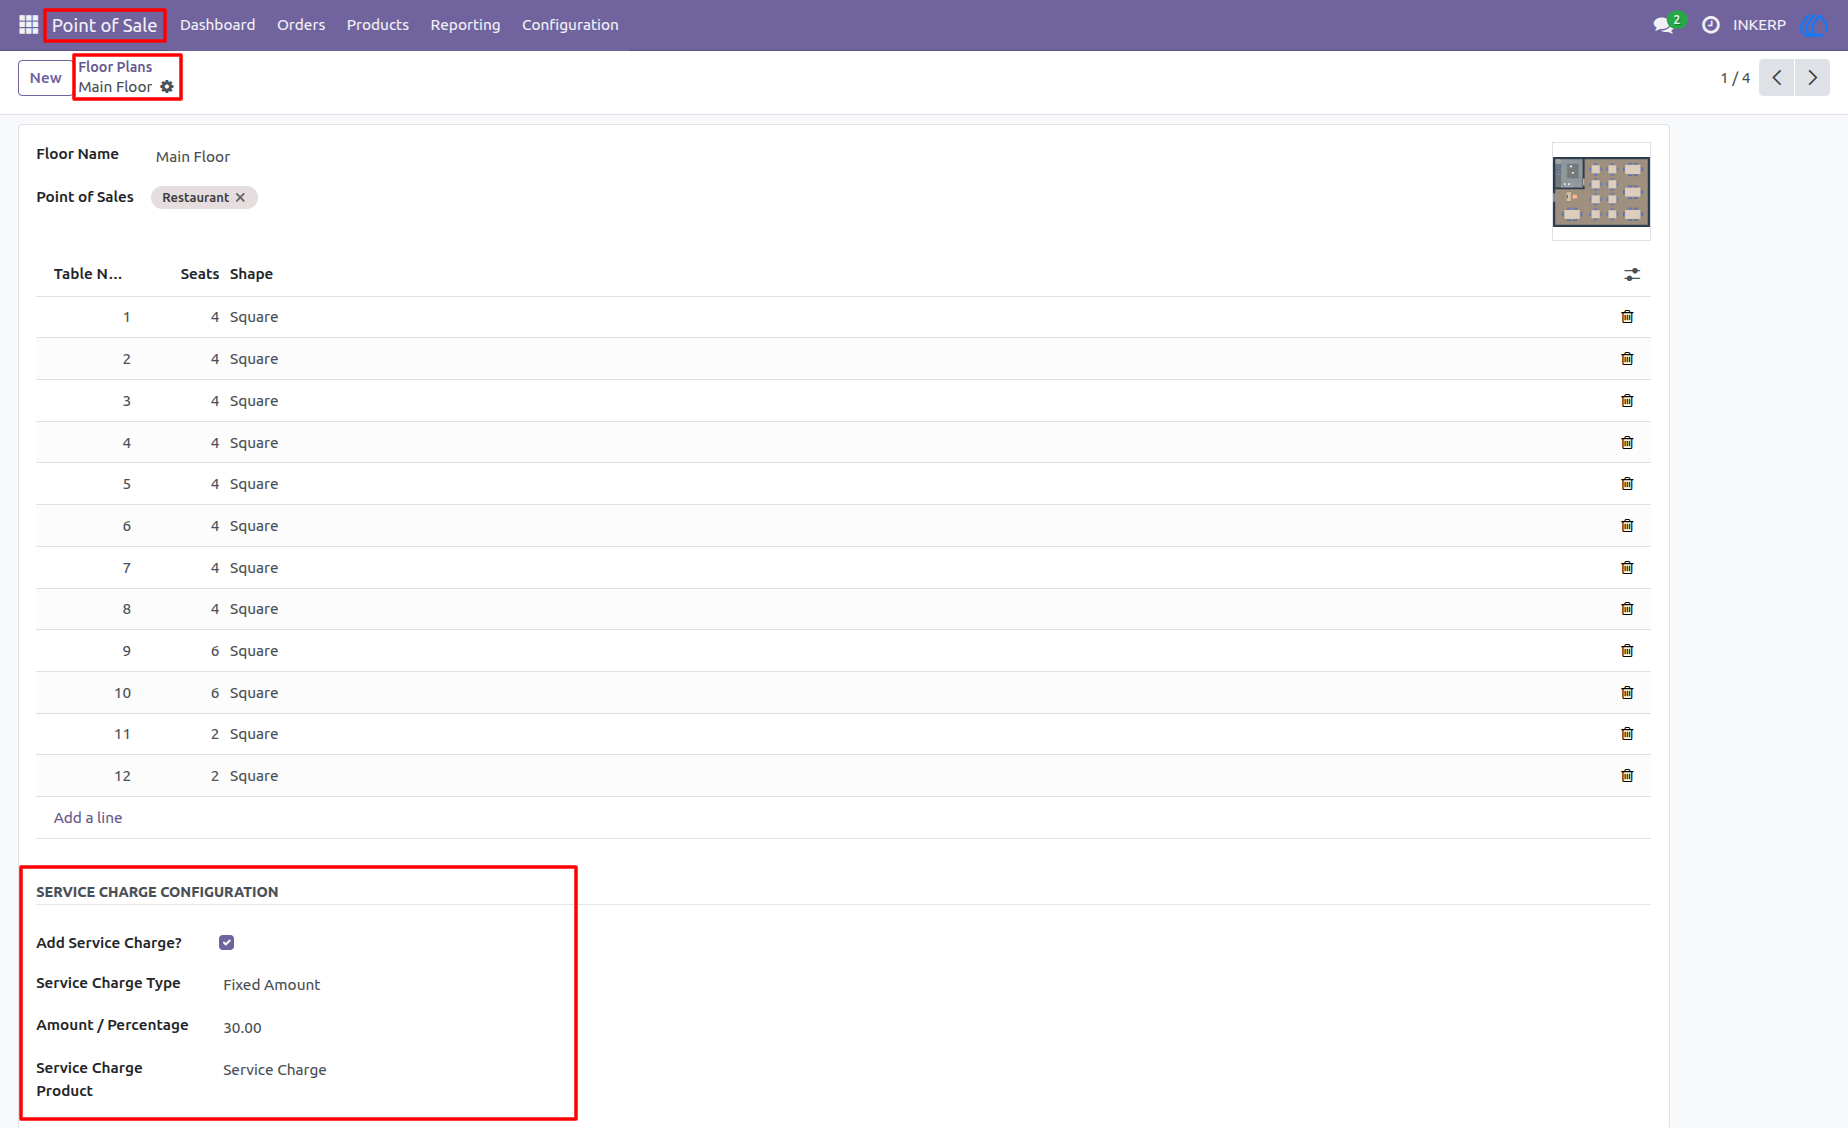This screenshot has width=1848, height=1128.
Task: Go back to Floor Plans breadcrumb
Action: (115, 67)
